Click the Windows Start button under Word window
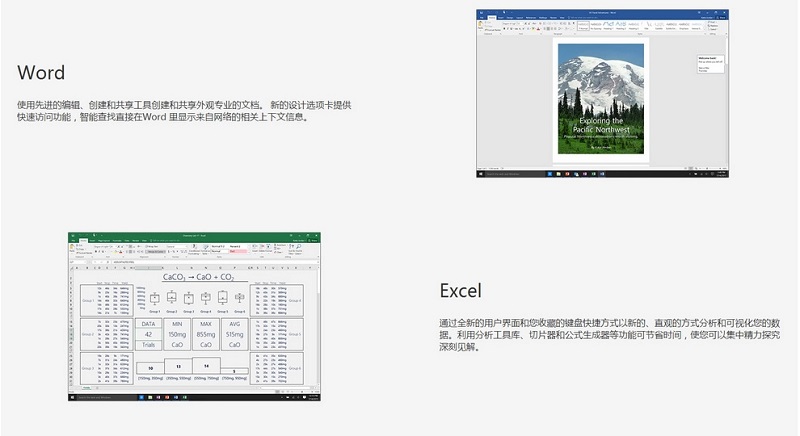This screenshot has width=800, height=436. point(479,176)
